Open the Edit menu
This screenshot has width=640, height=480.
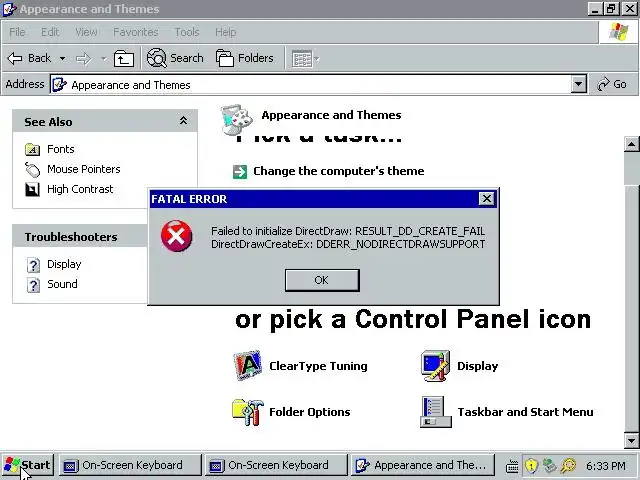pyautogui.click(x=50, y=32)
